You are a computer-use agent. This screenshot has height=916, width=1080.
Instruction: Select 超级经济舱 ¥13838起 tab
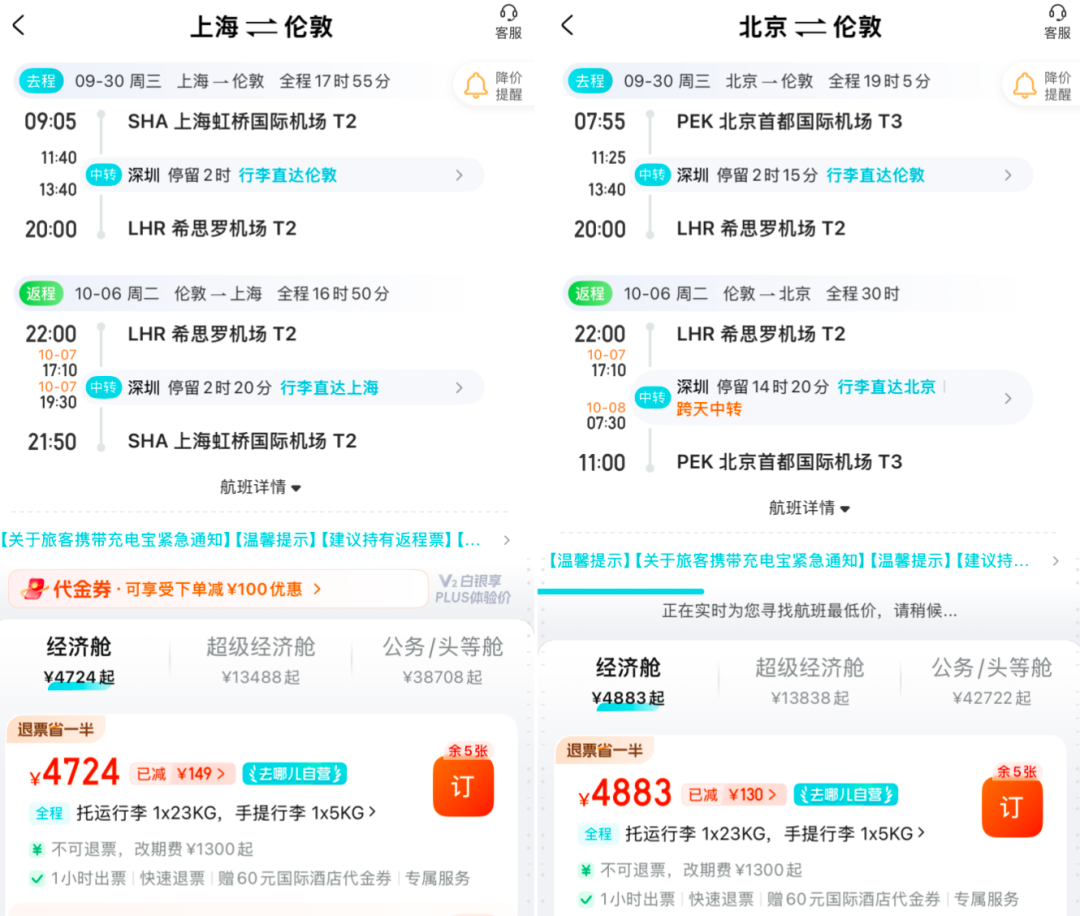pyautogui.click(x=809, y=680)
